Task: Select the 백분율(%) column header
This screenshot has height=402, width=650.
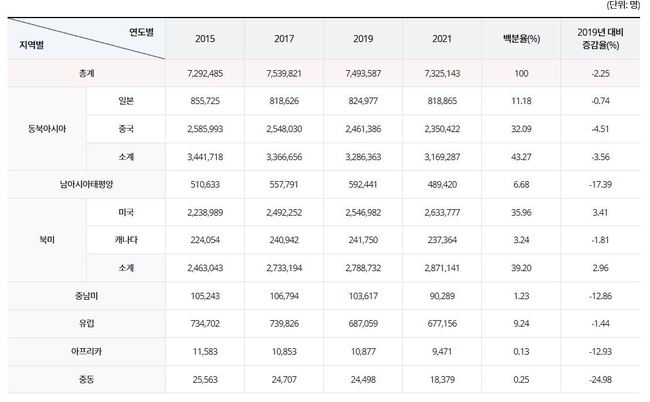Action: click(521, 38)
